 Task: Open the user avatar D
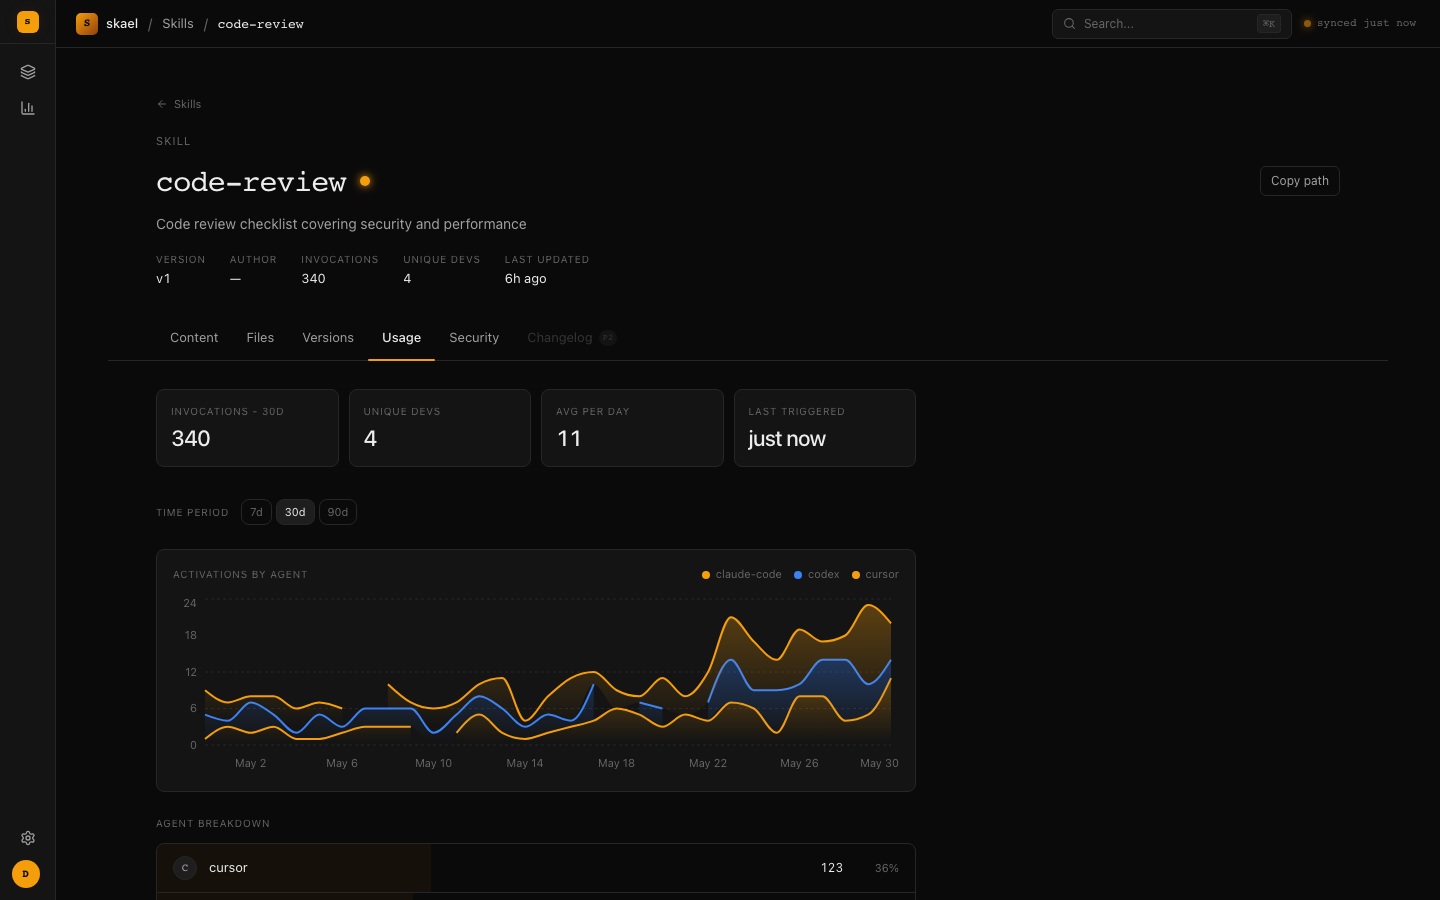(x=26, y=874)
